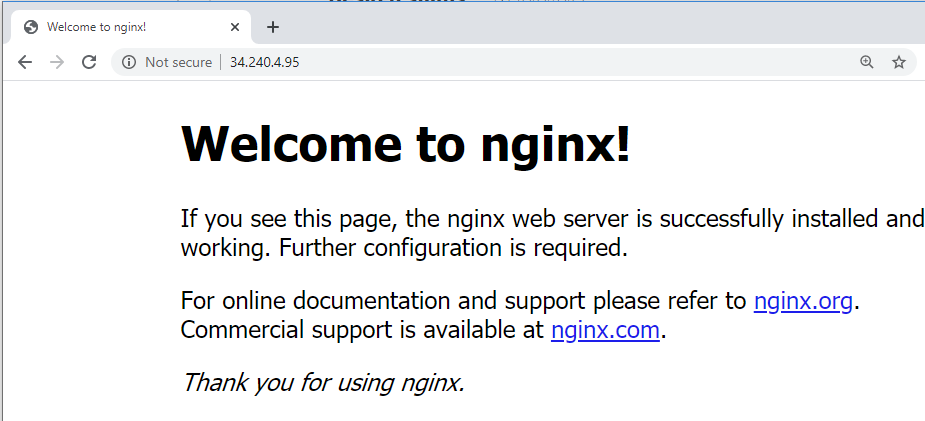Click the back navigation arrow
The width and height of the screenshot is (925, 421).
[x=25, y=62]
